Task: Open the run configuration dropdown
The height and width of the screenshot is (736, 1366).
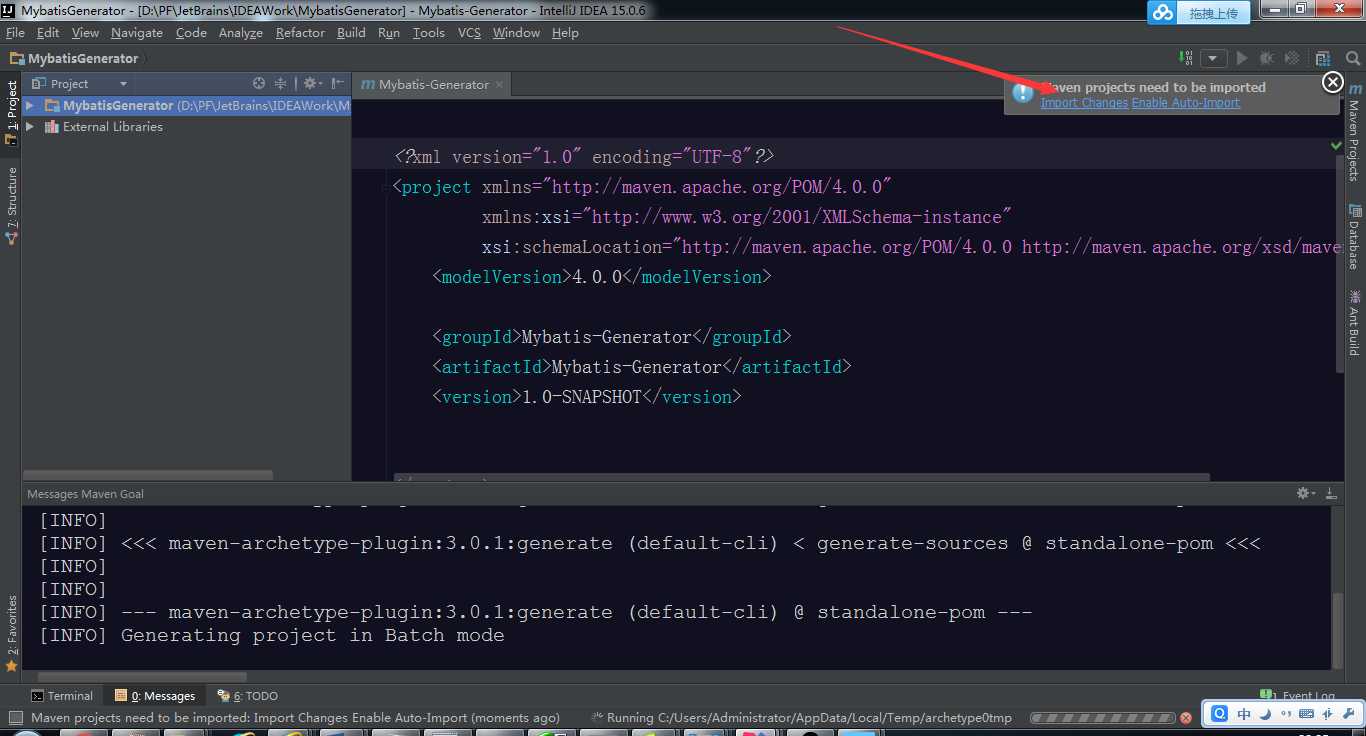Action: (x=1214, y=59)
